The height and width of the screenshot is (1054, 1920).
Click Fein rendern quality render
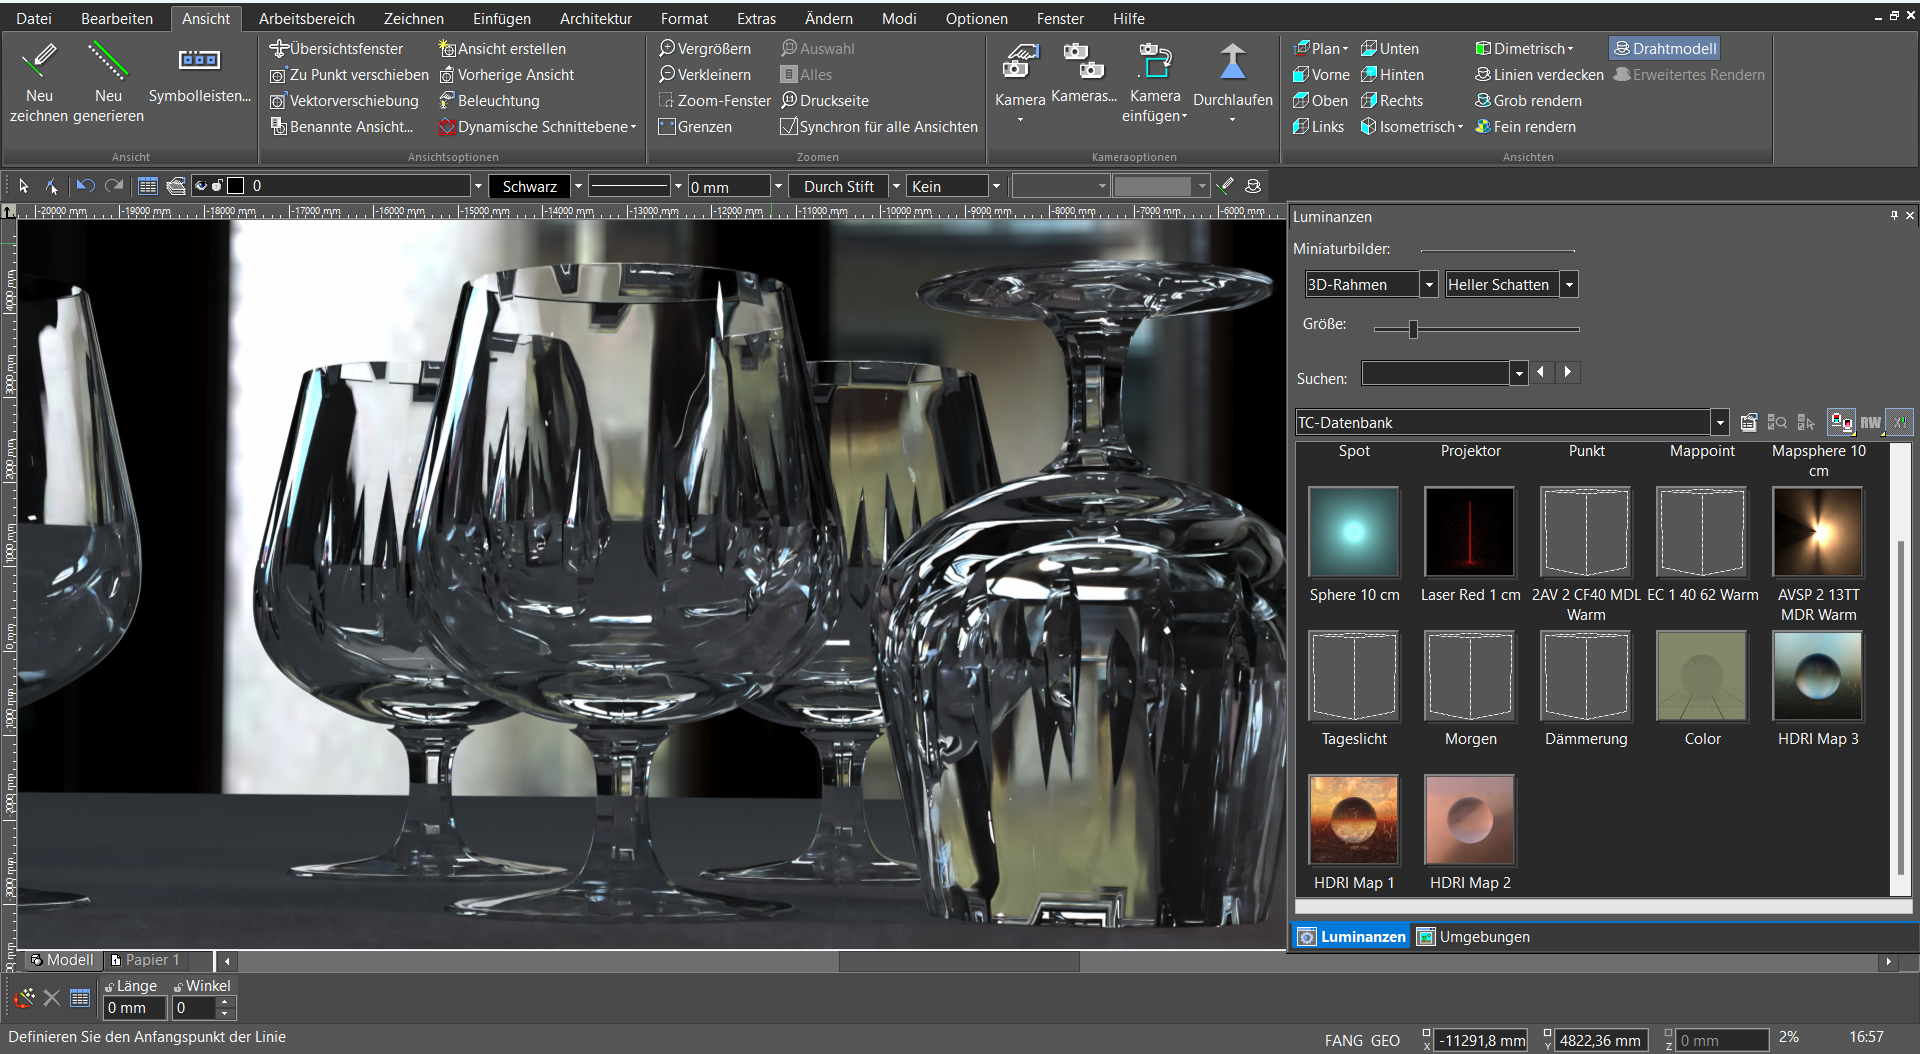1526,126
